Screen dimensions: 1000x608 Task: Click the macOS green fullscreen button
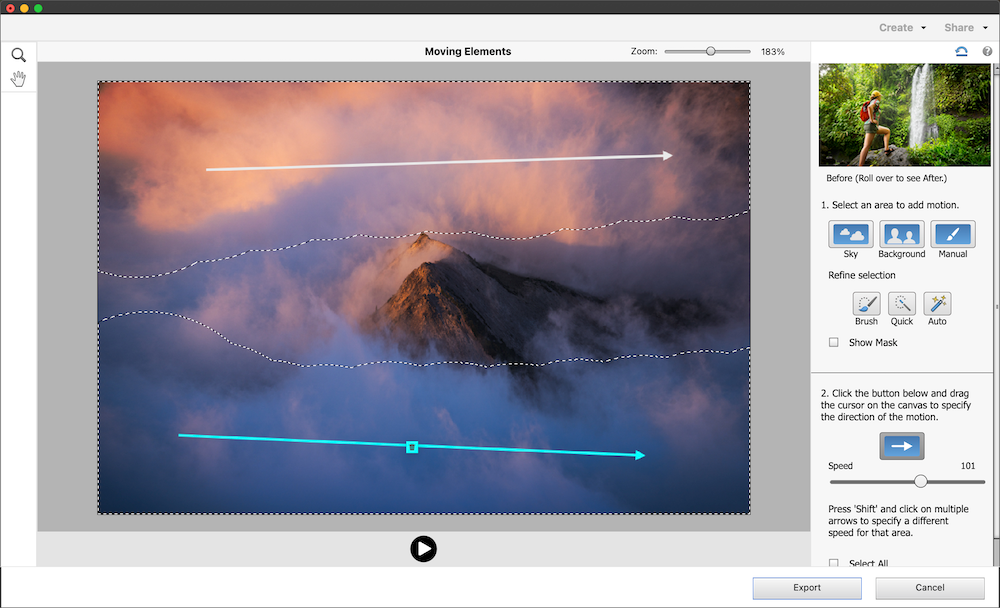38,8
